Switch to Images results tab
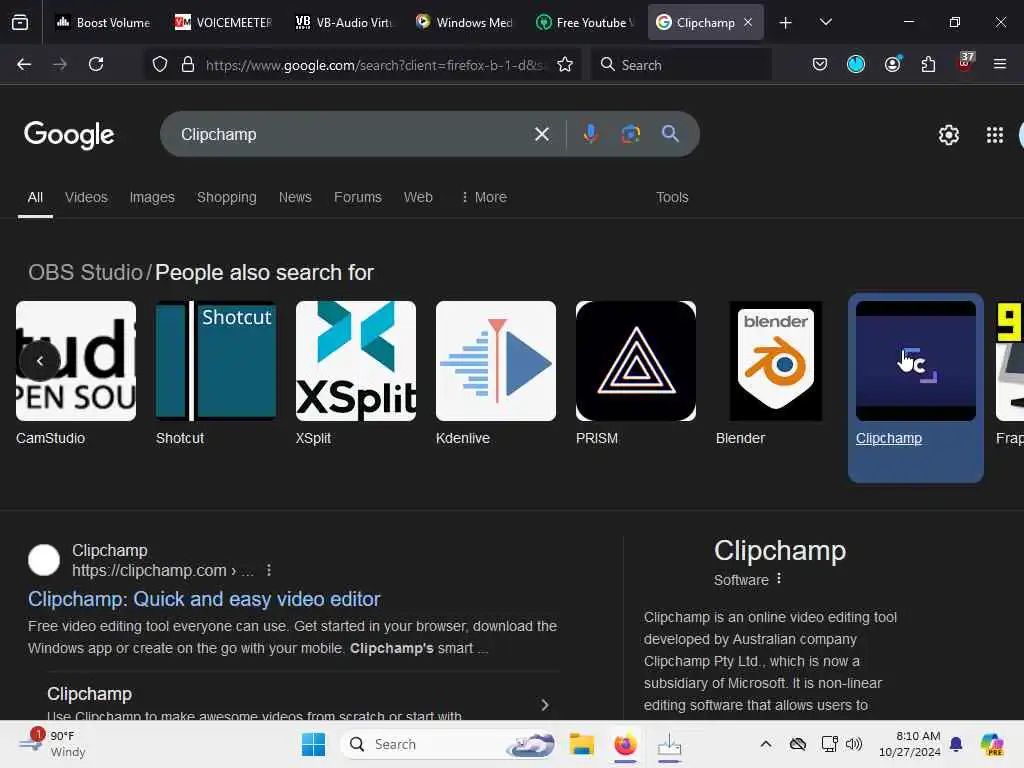This screenshot has height=768, width=1024. click(152, 197)
